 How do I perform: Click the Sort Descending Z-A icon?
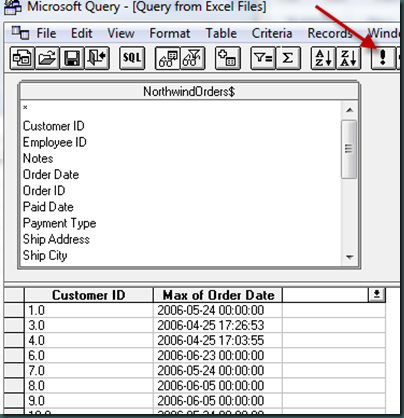(348, 58)
